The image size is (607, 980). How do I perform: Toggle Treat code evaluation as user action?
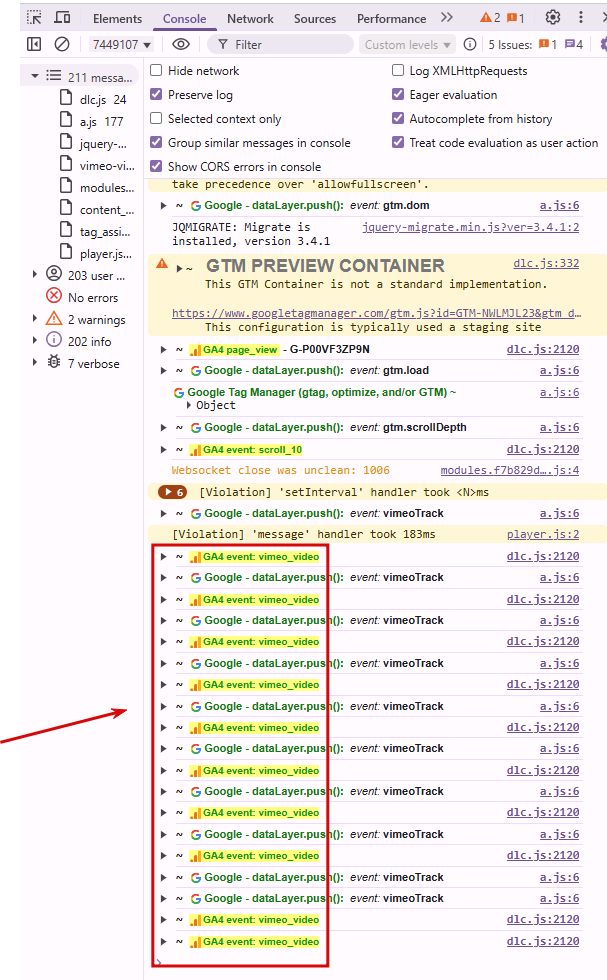[398, 142]
